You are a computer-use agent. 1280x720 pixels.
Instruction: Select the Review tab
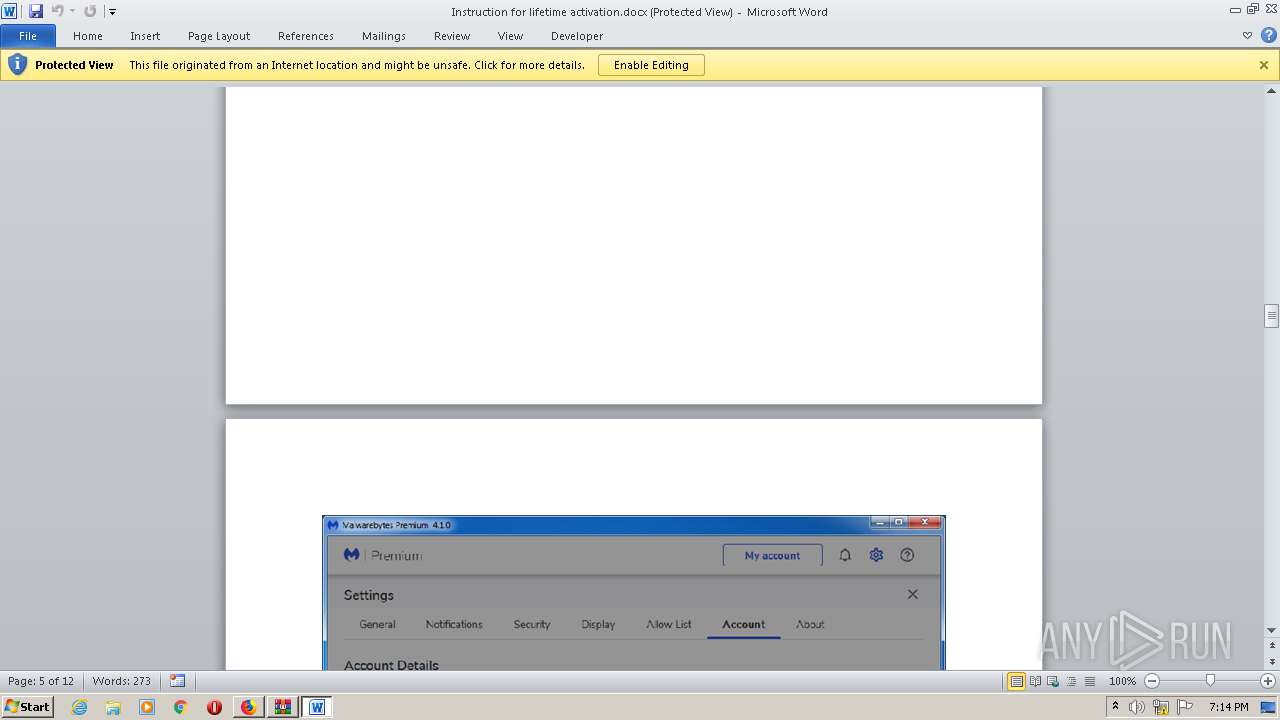pos(452,36)
